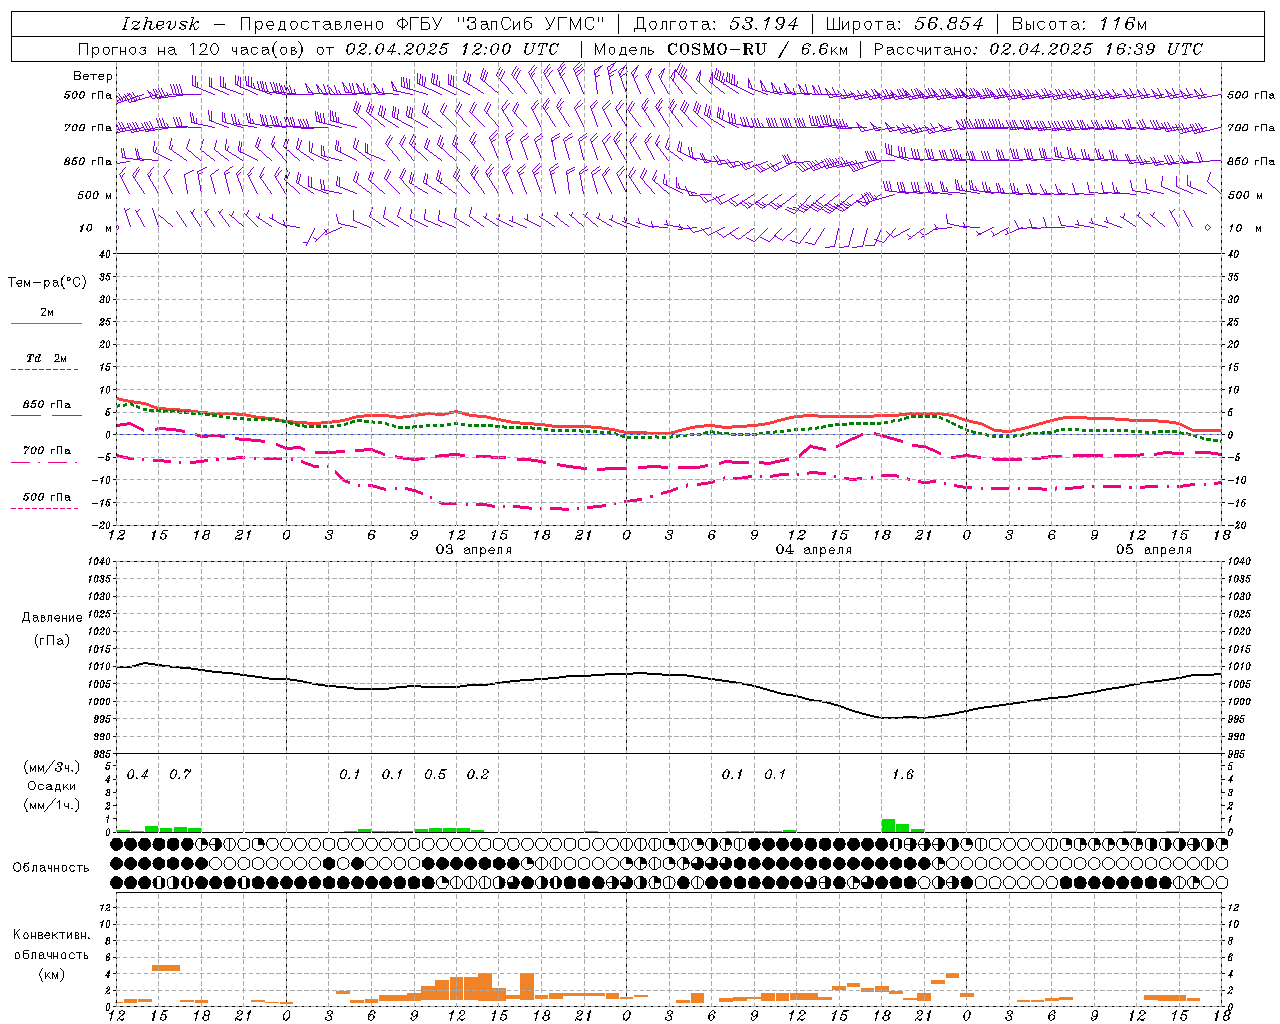Viewport: 1280px width, 1024px height.
Task: Click the Долгота: 53.194 value
Action: tap(716, 24)
